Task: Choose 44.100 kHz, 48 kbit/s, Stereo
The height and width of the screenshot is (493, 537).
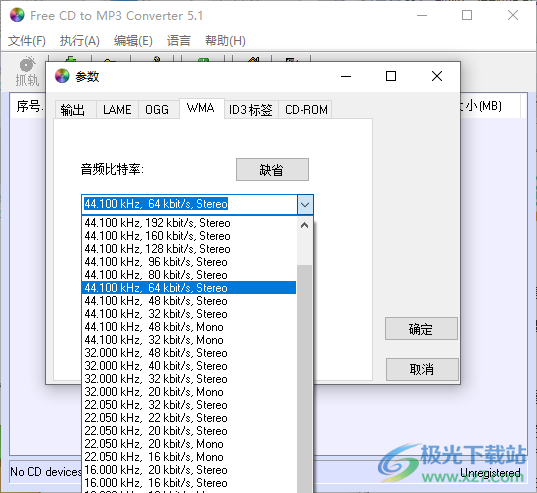Action: point(189,301)
